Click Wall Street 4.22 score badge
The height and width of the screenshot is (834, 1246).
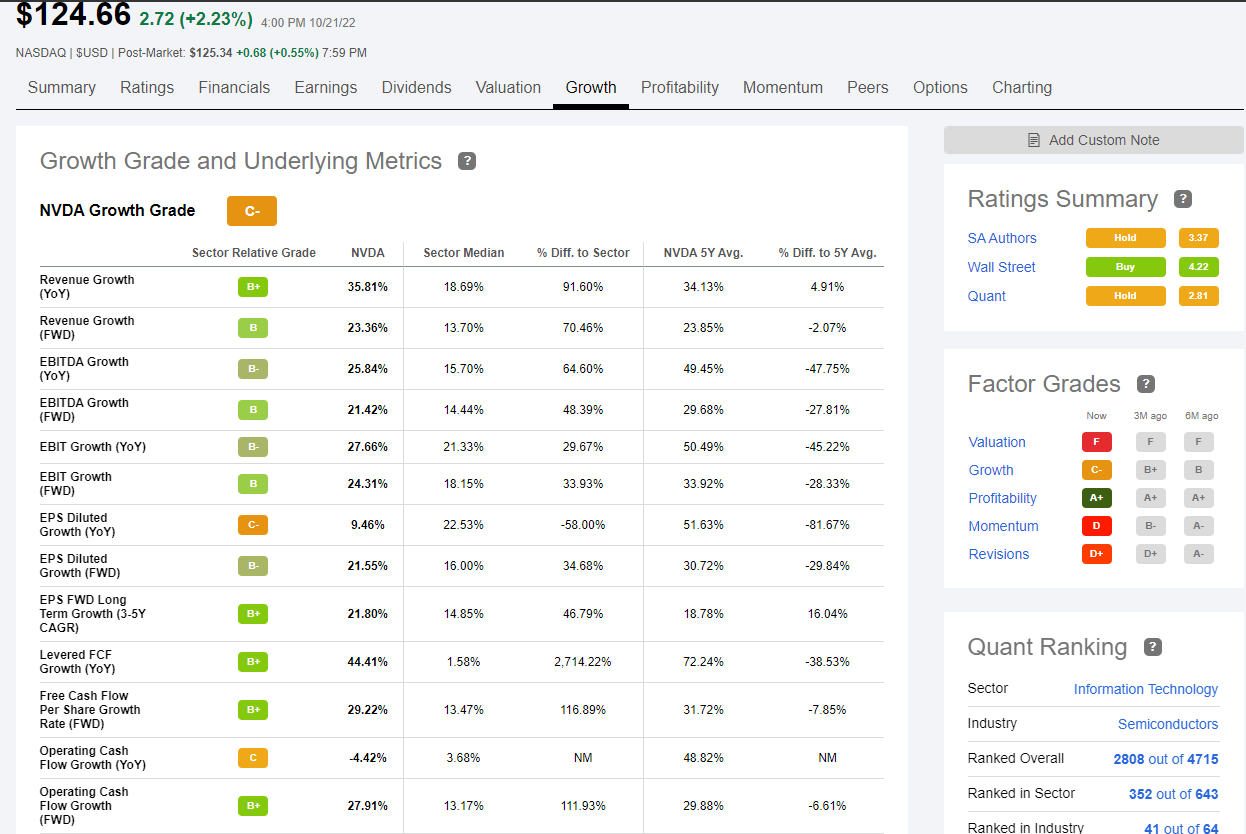pos(1199,267)
